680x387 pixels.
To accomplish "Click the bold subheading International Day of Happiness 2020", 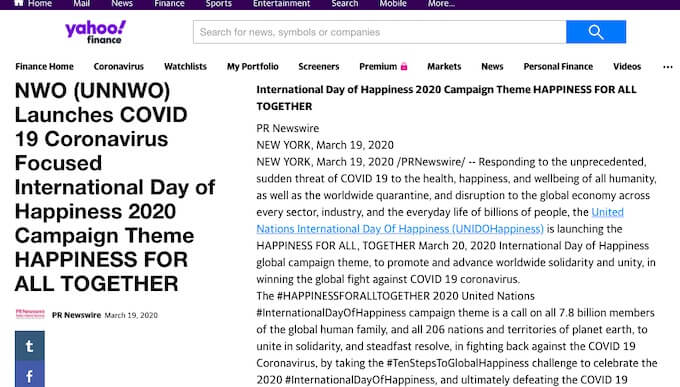I will click(446, 98).
